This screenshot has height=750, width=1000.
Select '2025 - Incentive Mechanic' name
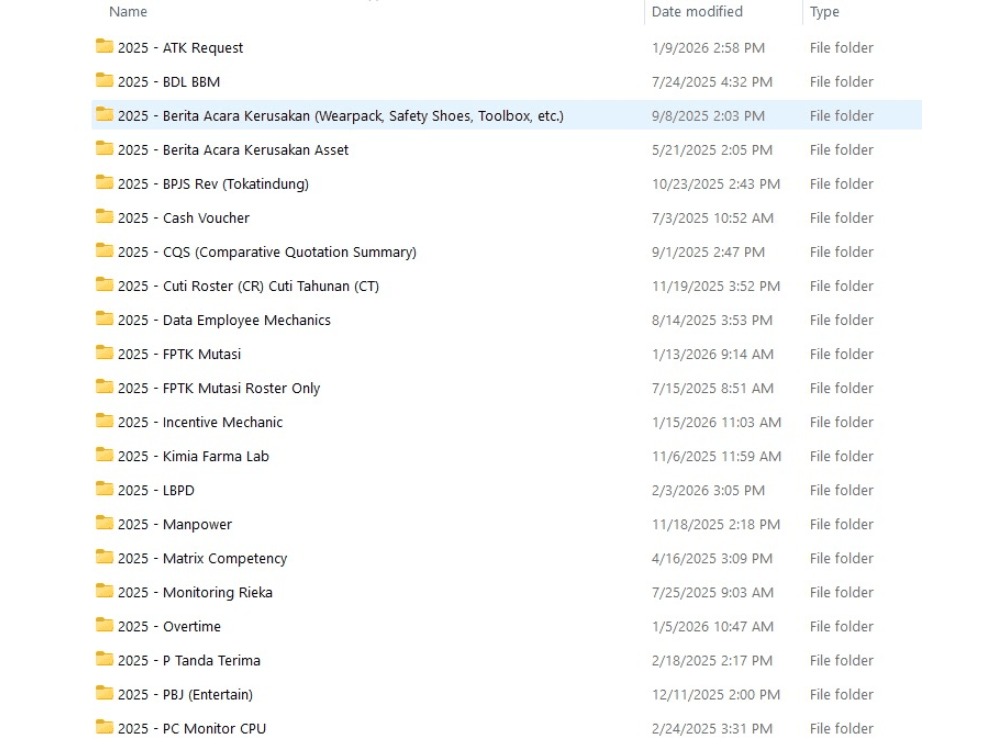point(200,422)
